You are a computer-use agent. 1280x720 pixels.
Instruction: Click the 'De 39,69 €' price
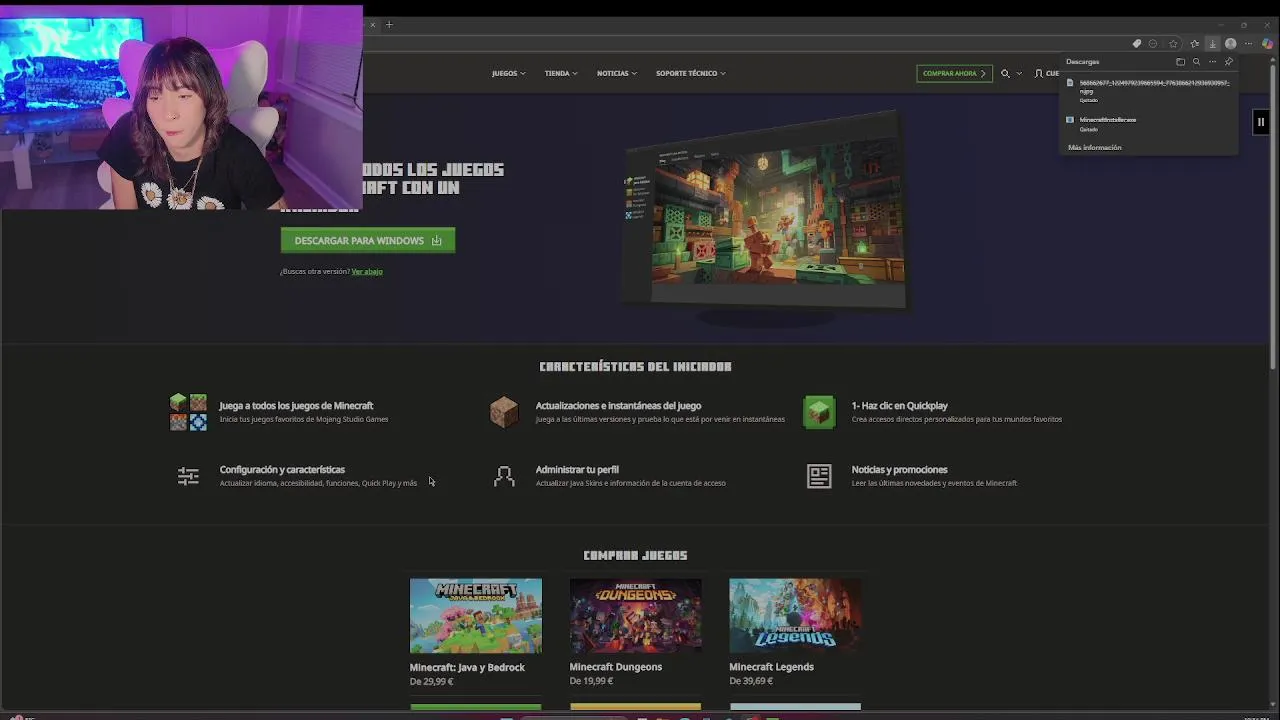tap(751, 681)
